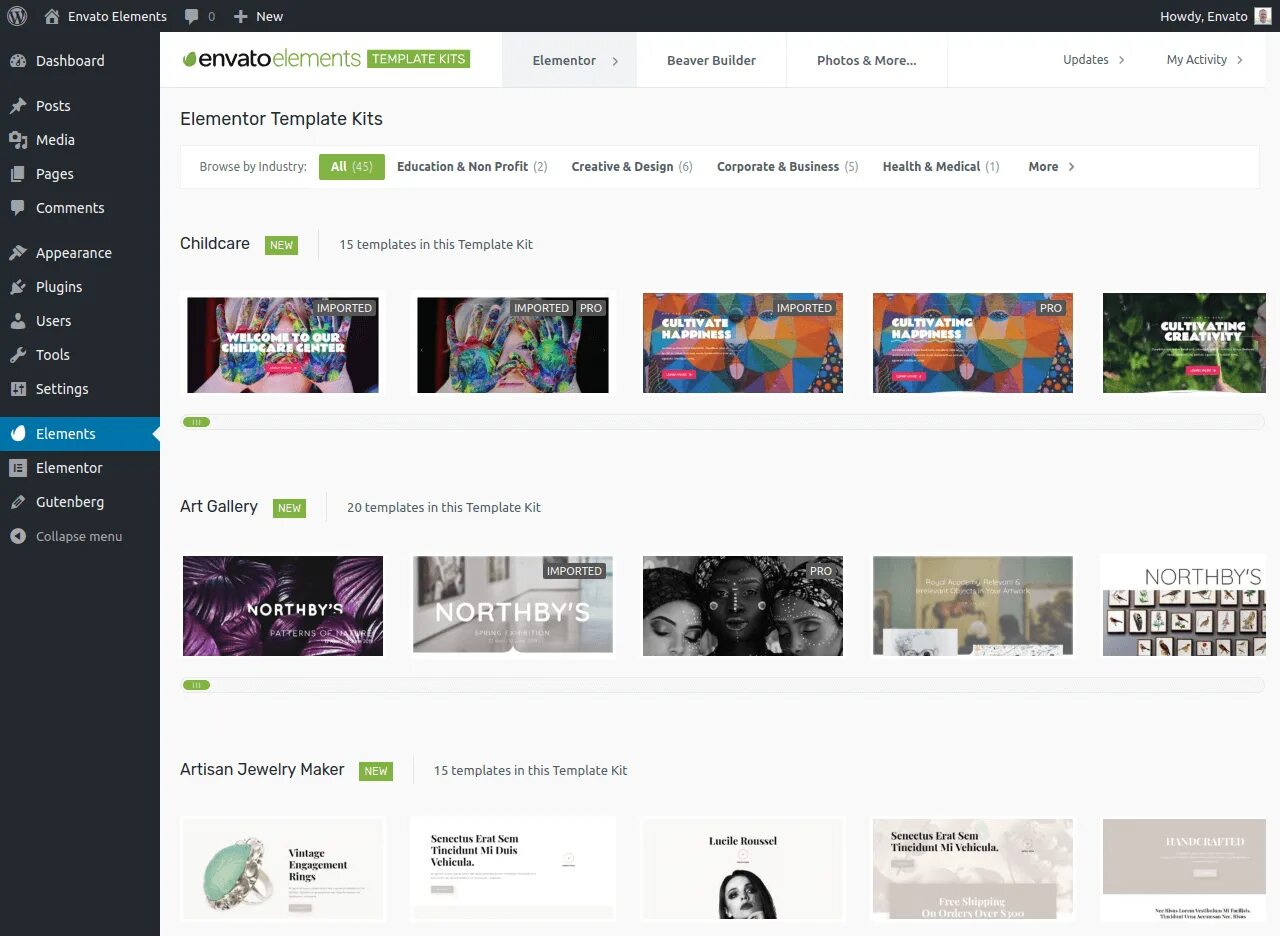Open the Users person icon

(17, 321)
